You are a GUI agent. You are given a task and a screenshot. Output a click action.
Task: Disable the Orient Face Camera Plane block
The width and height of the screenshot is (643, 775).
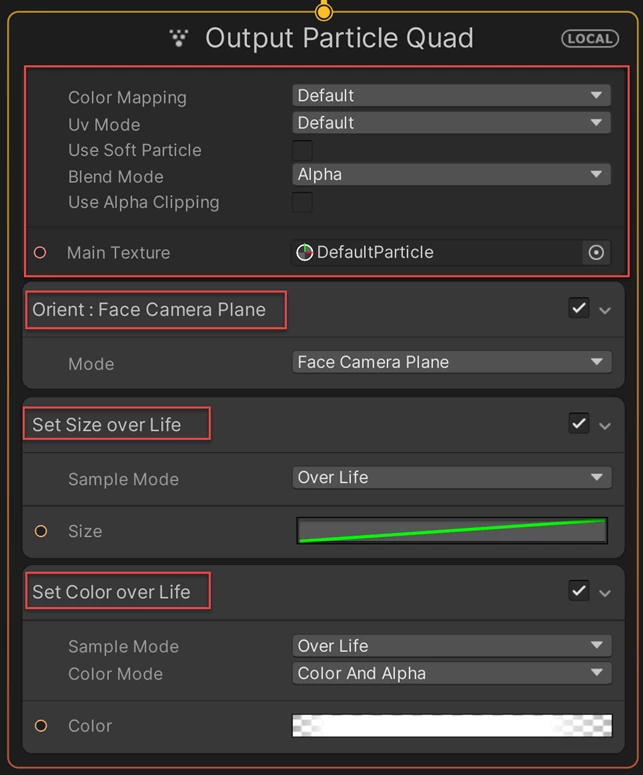(x=579, y=308)
